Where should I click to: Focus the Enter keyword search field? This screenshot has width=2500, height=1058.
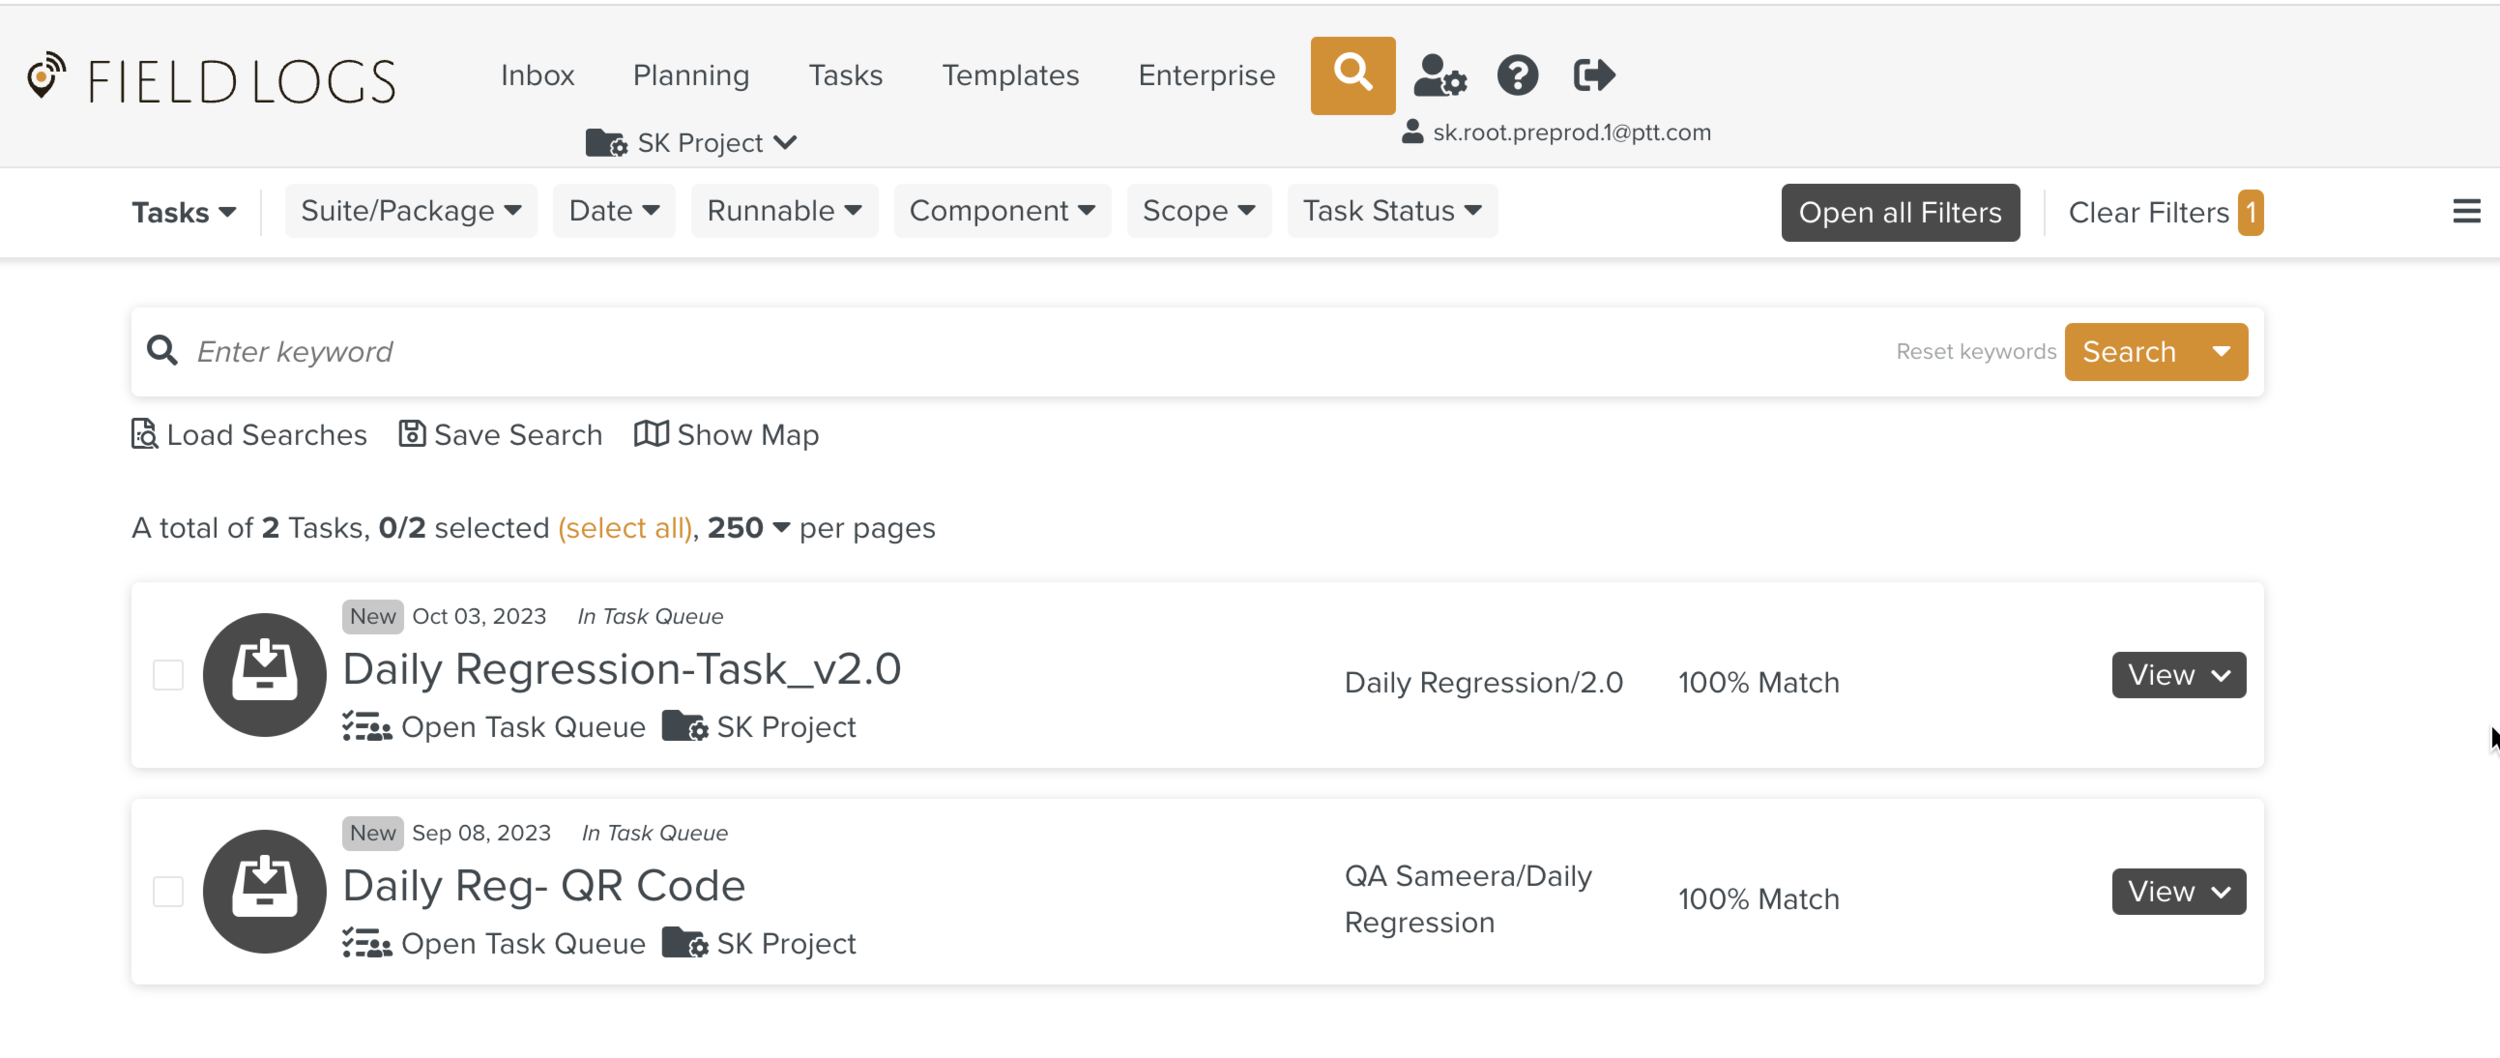(x=1000, y=351)
